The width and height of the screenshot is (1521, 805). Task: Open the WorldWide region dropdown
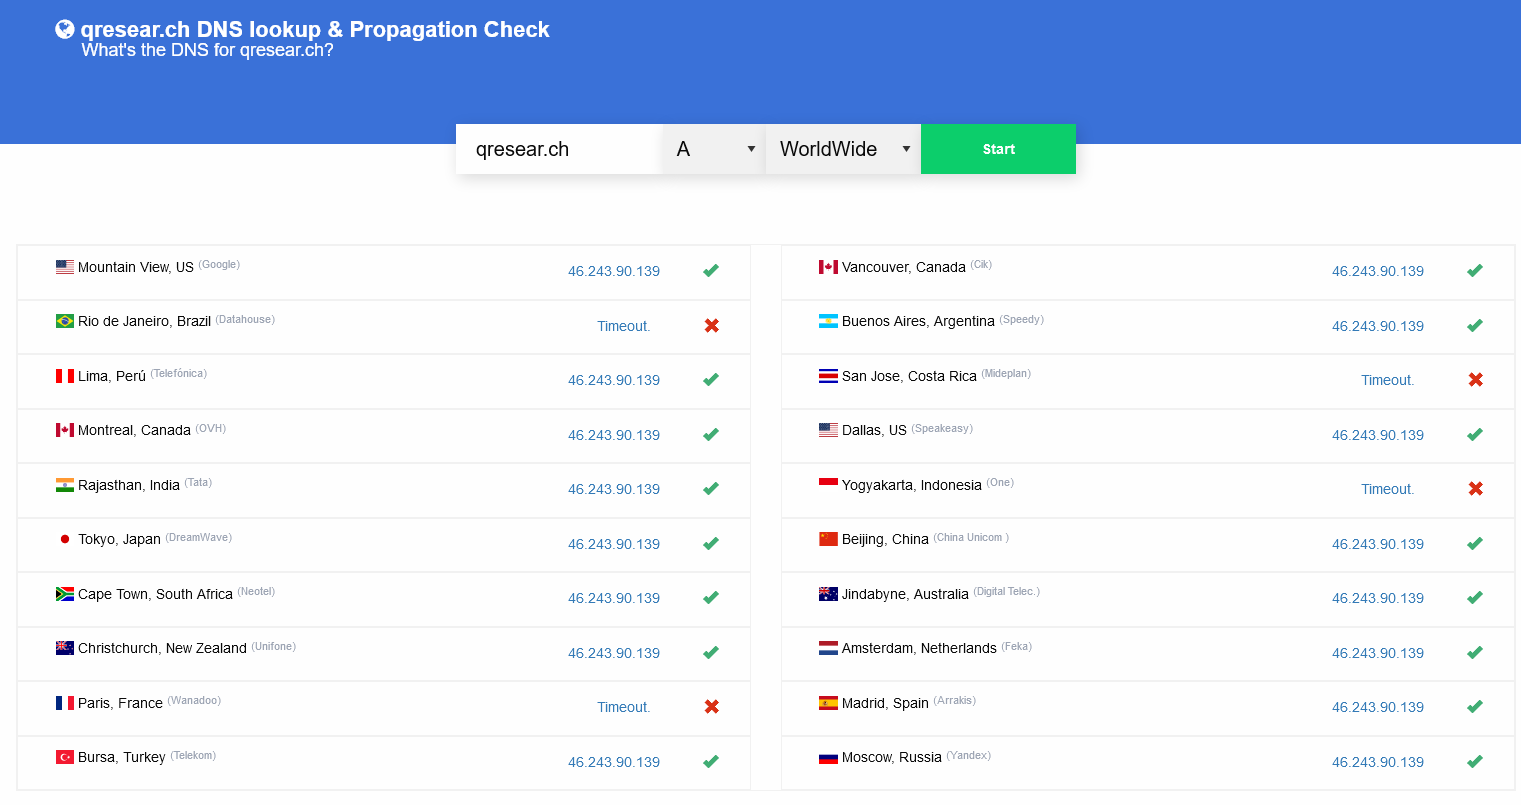pyautogui.click(x=843, y=149)
